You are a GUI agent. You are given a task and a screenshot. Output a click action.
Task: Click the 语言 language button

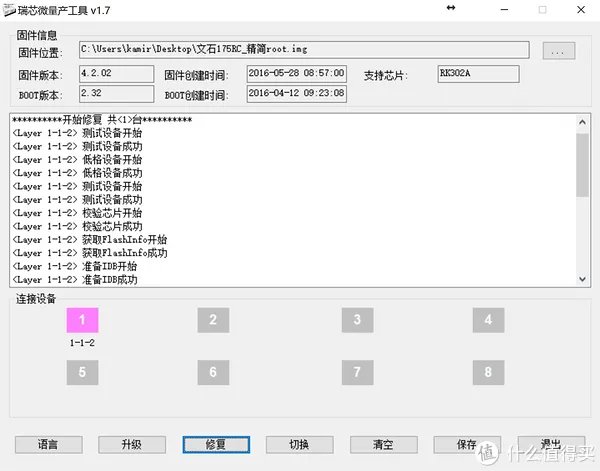(x=49, y=445)
